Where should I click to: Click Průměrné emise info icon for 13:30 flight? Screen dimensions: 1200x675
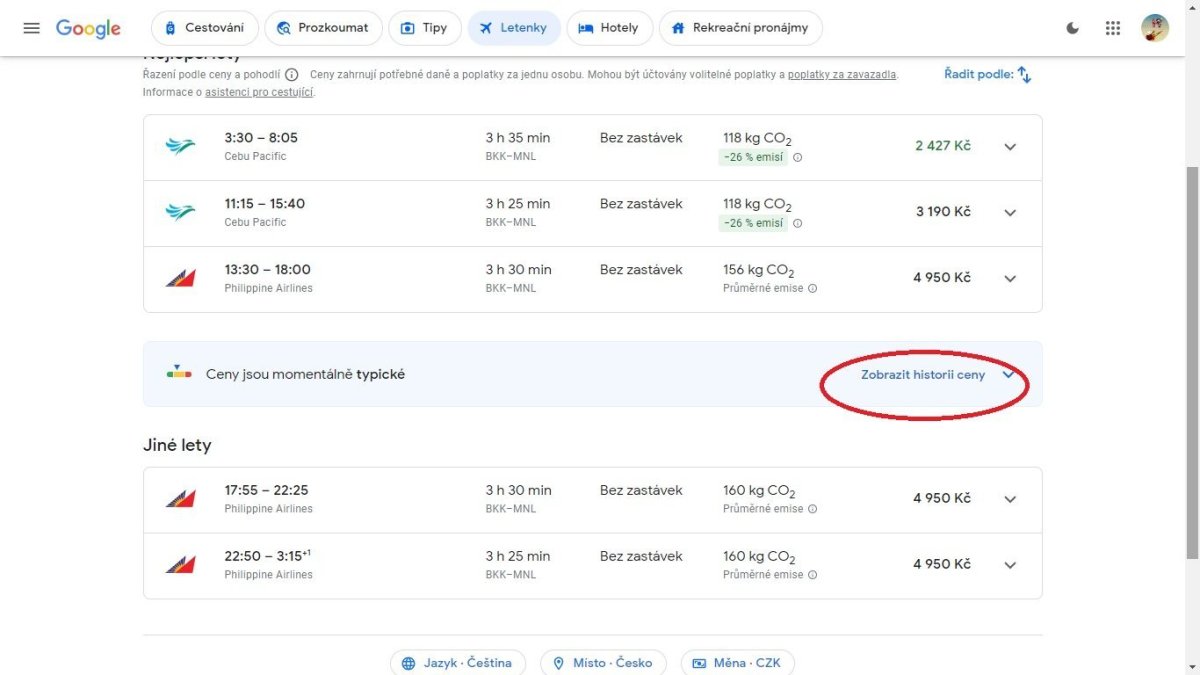[x=812, y=289]
